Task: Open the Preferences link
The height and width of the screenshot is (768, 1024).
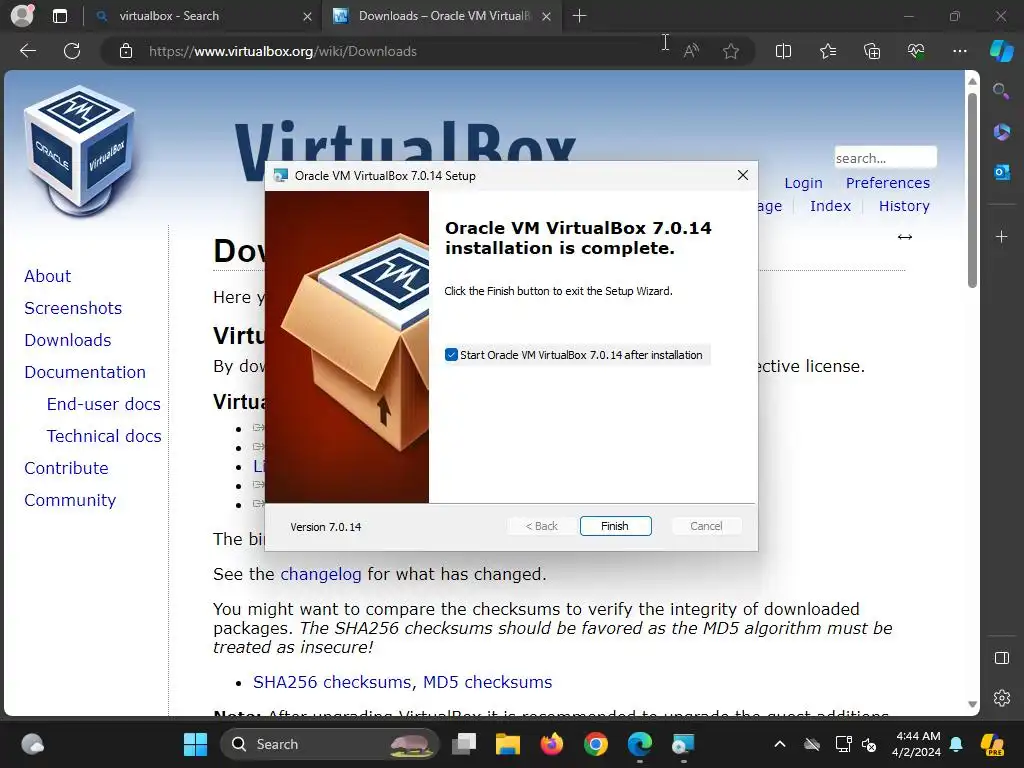Action: pyautogui.click(x=888, y=183)
